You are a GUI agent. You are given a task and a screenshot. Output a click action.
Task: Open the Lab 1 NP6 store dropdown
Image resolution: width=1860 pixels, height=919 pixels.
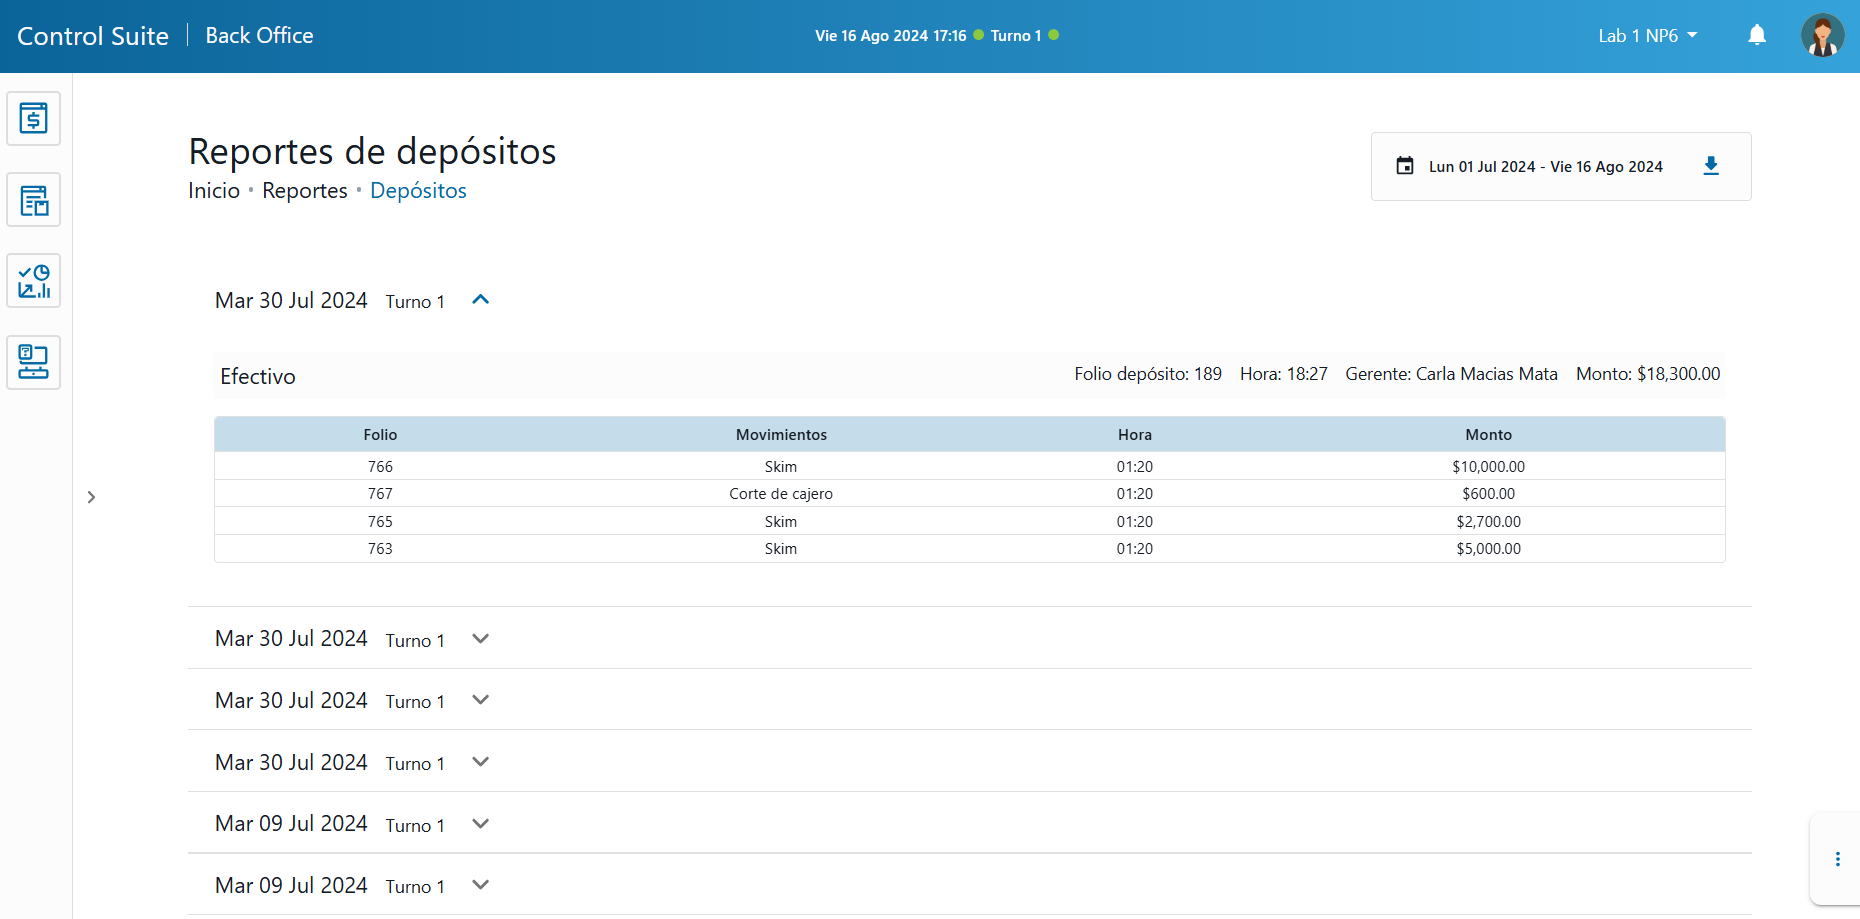pyautogui.click(x=1647, y=36)
